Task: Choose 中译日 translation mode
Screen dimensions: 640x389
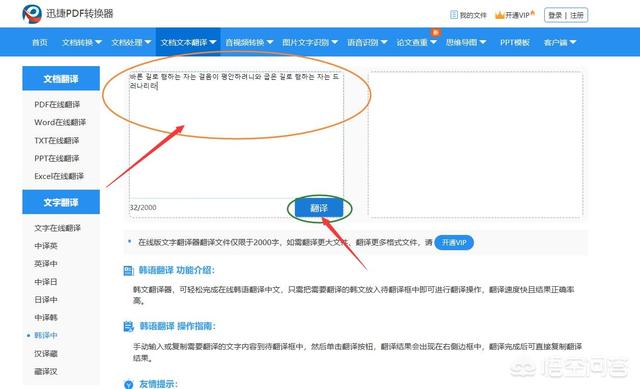Action: tap(46, 282)
